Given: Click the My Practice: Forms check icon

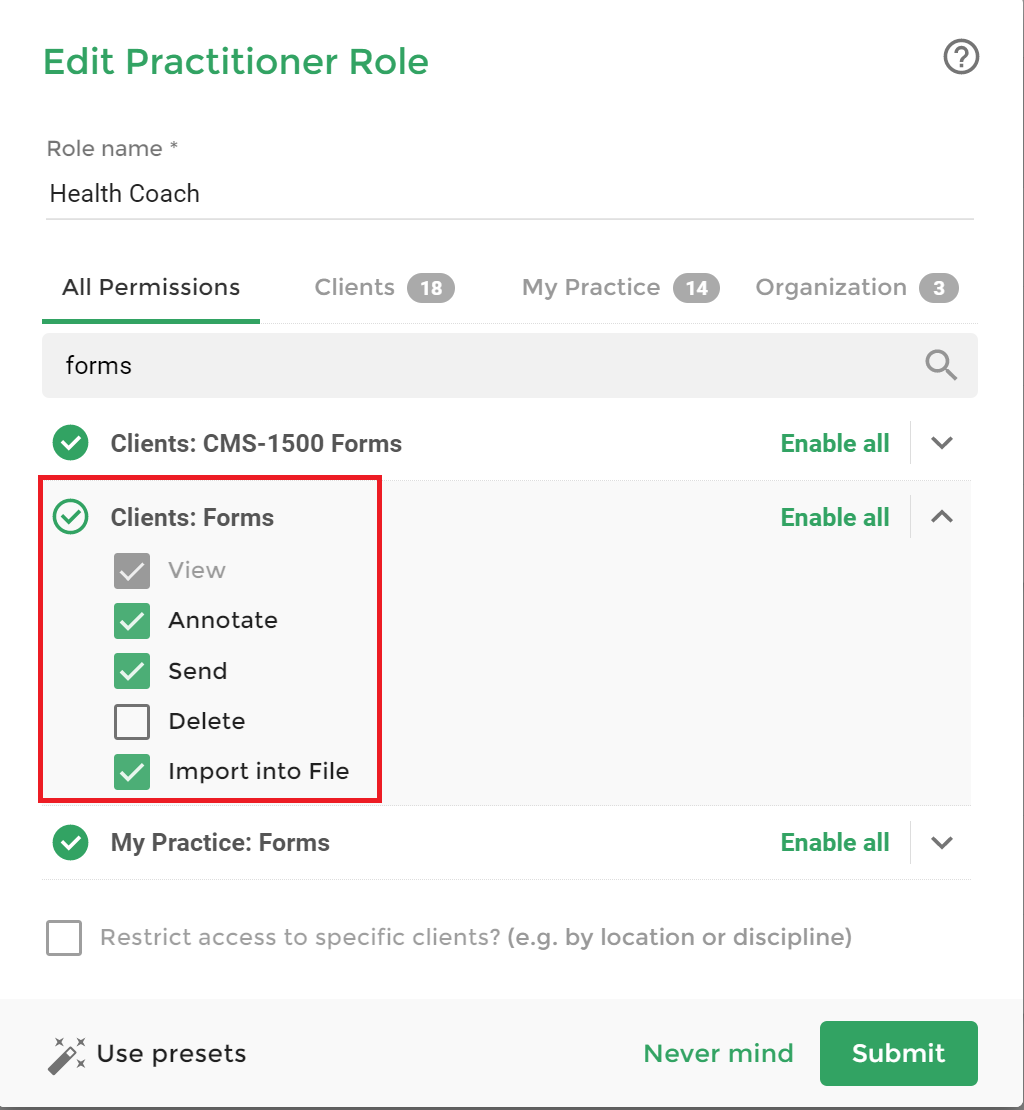Looking at the screenshot, I should click(x=71, y=842).
